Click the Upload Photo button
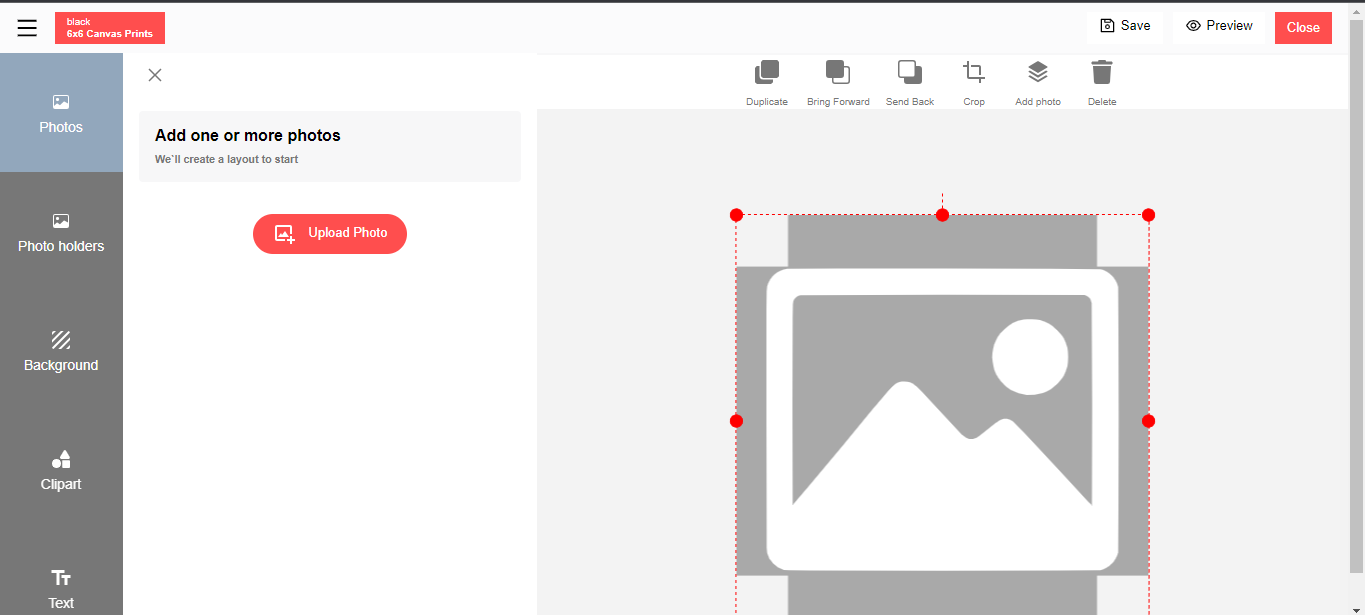The height and width of the screenshot is (615, 1365). pyautogui.click(x=330, y=234)
